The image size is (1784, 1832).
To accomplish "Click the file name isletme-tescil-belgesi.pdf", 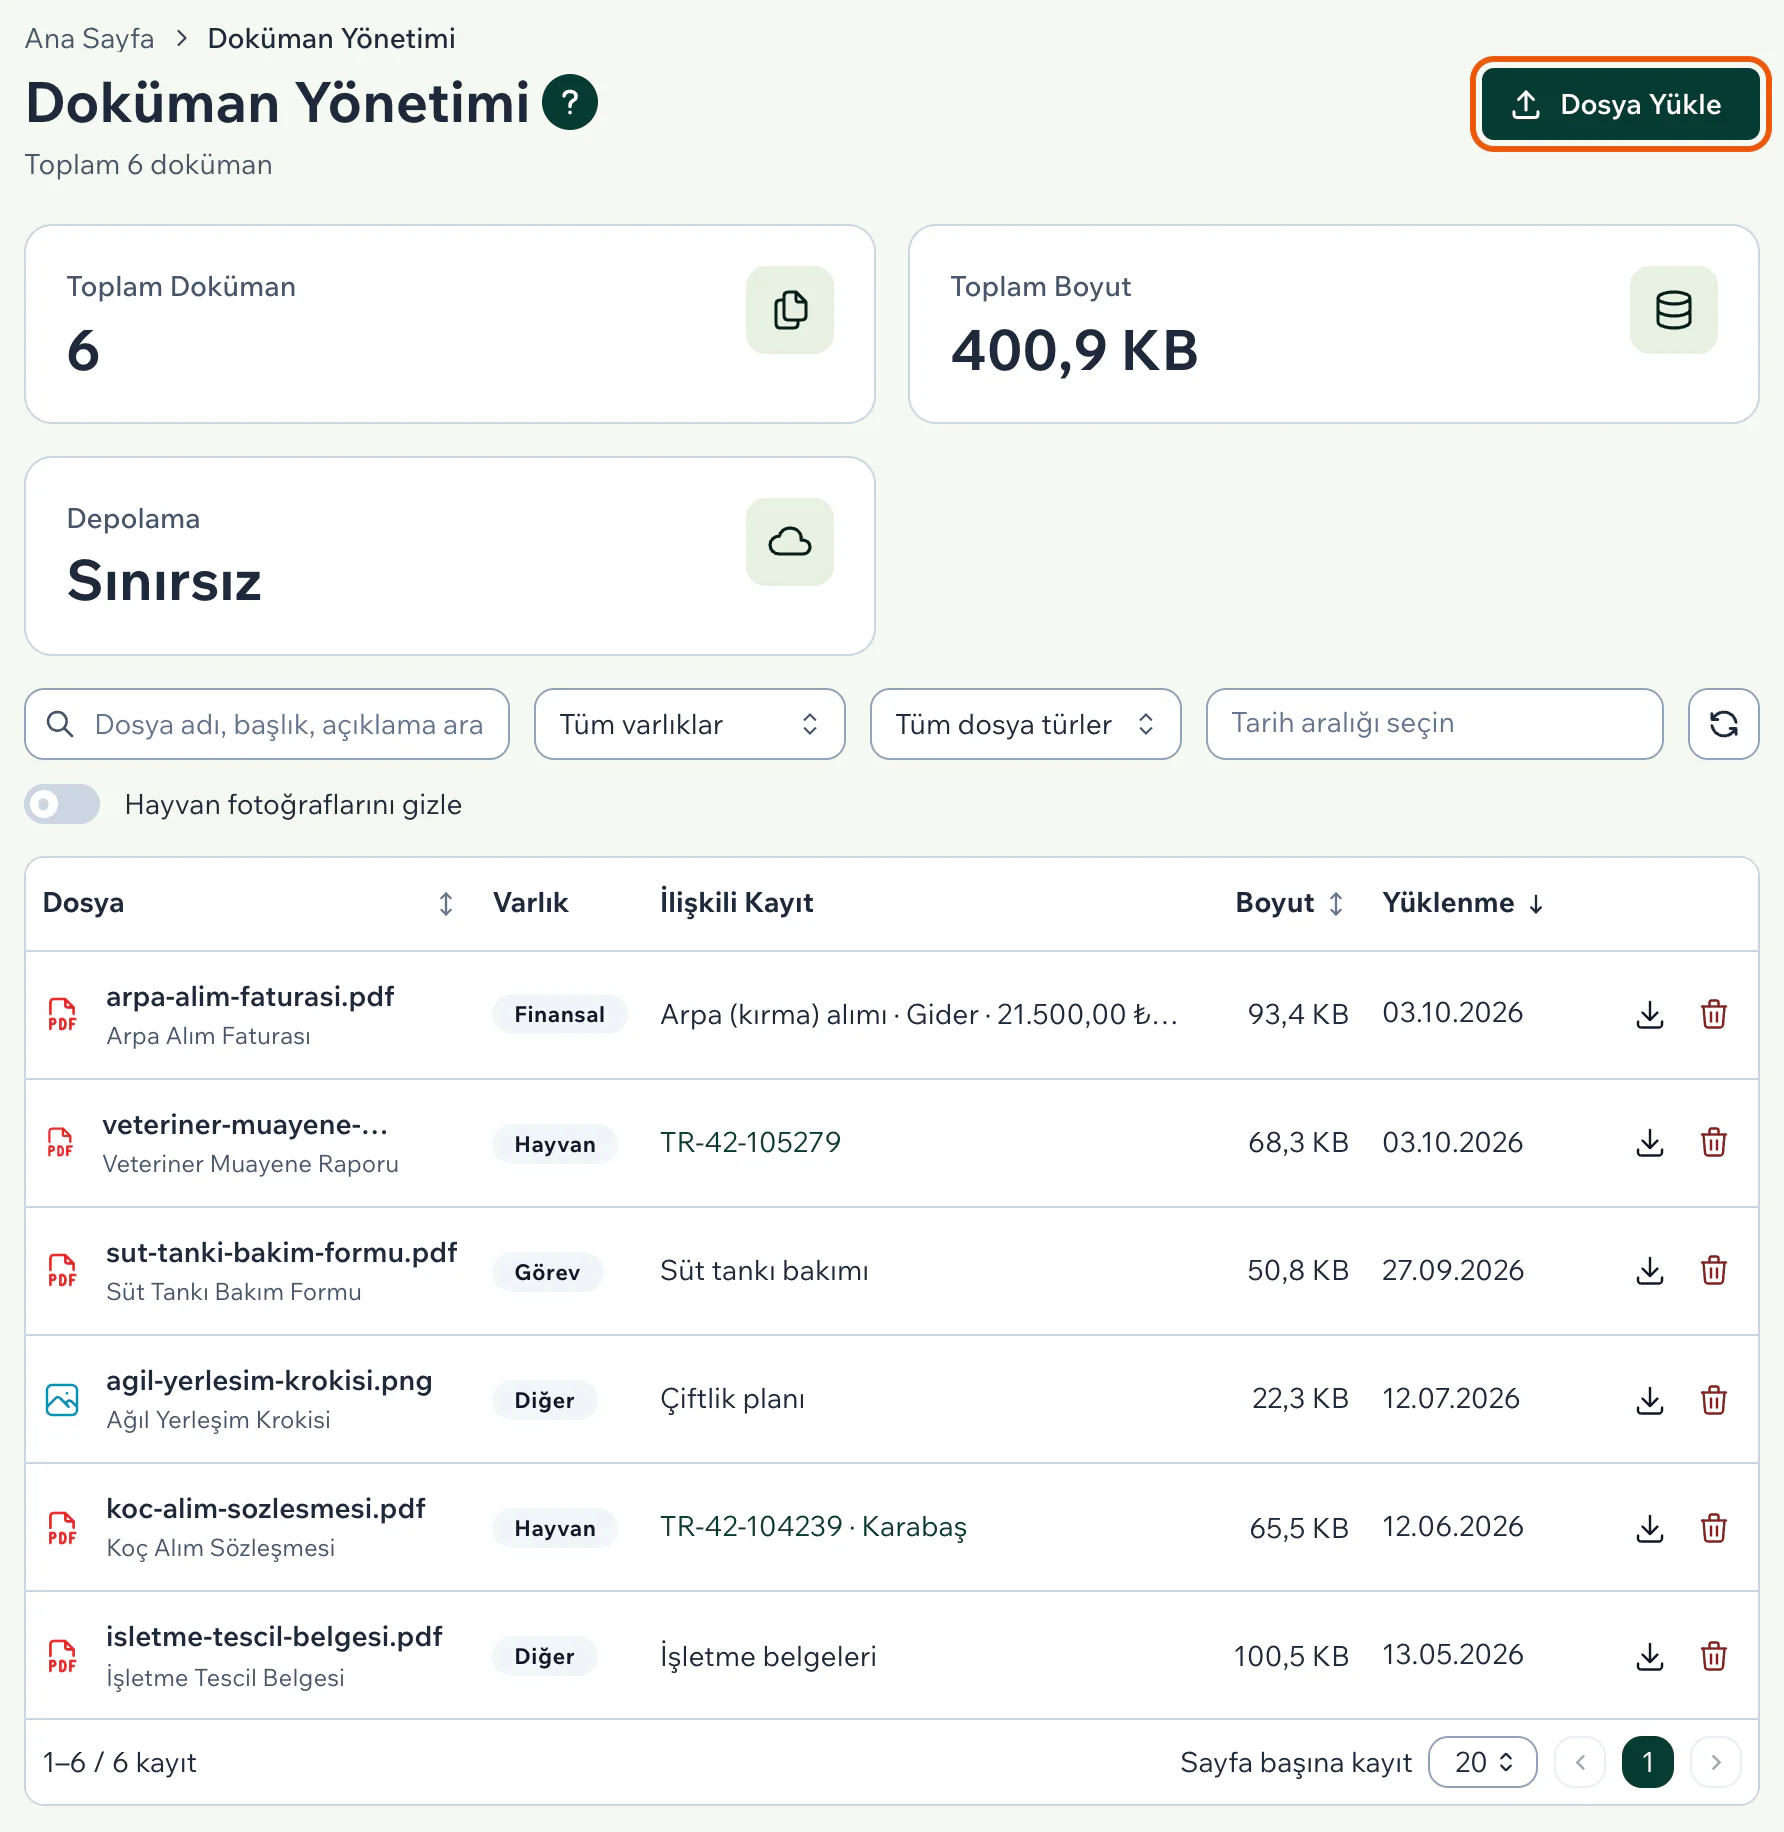I will coord(274,1636).
